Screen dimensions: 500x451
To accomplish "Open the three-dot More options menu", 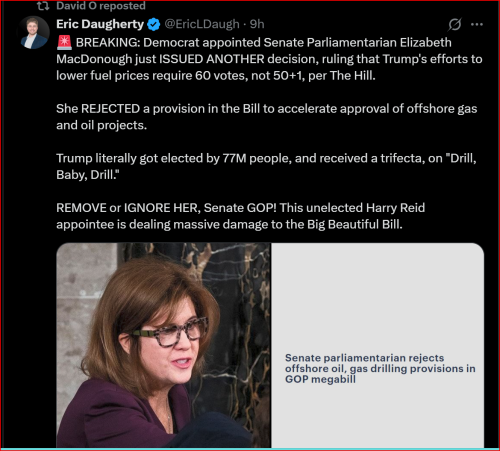I will coord(477,24).
